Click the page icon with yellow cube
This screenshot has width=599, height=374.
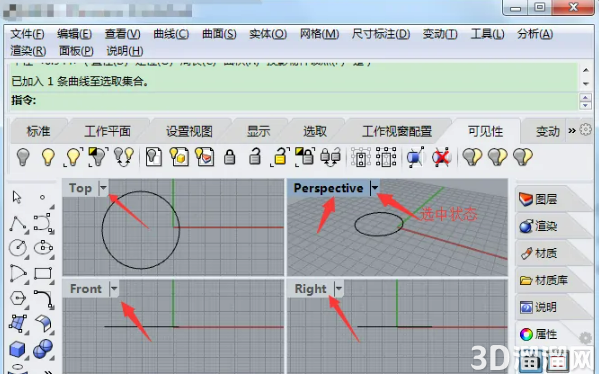[x=179, y=157]
